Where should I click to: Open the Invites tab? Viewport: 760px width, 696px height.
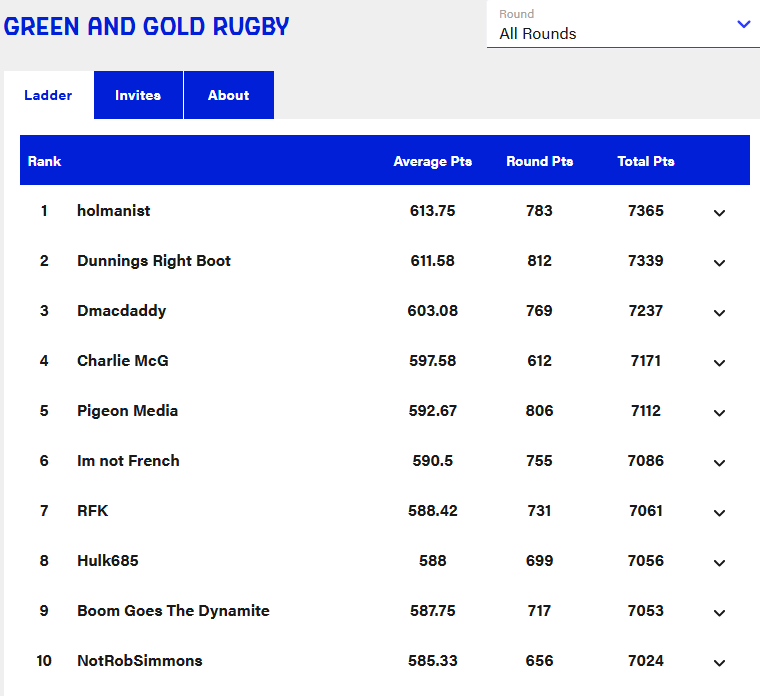138,96
